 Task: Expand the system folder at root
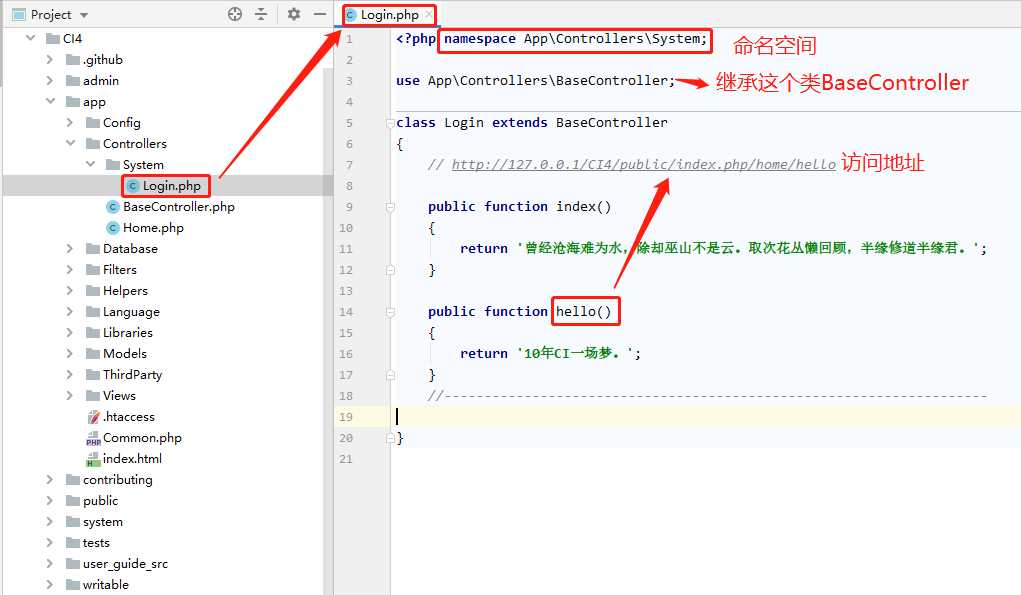click(50, 521)
